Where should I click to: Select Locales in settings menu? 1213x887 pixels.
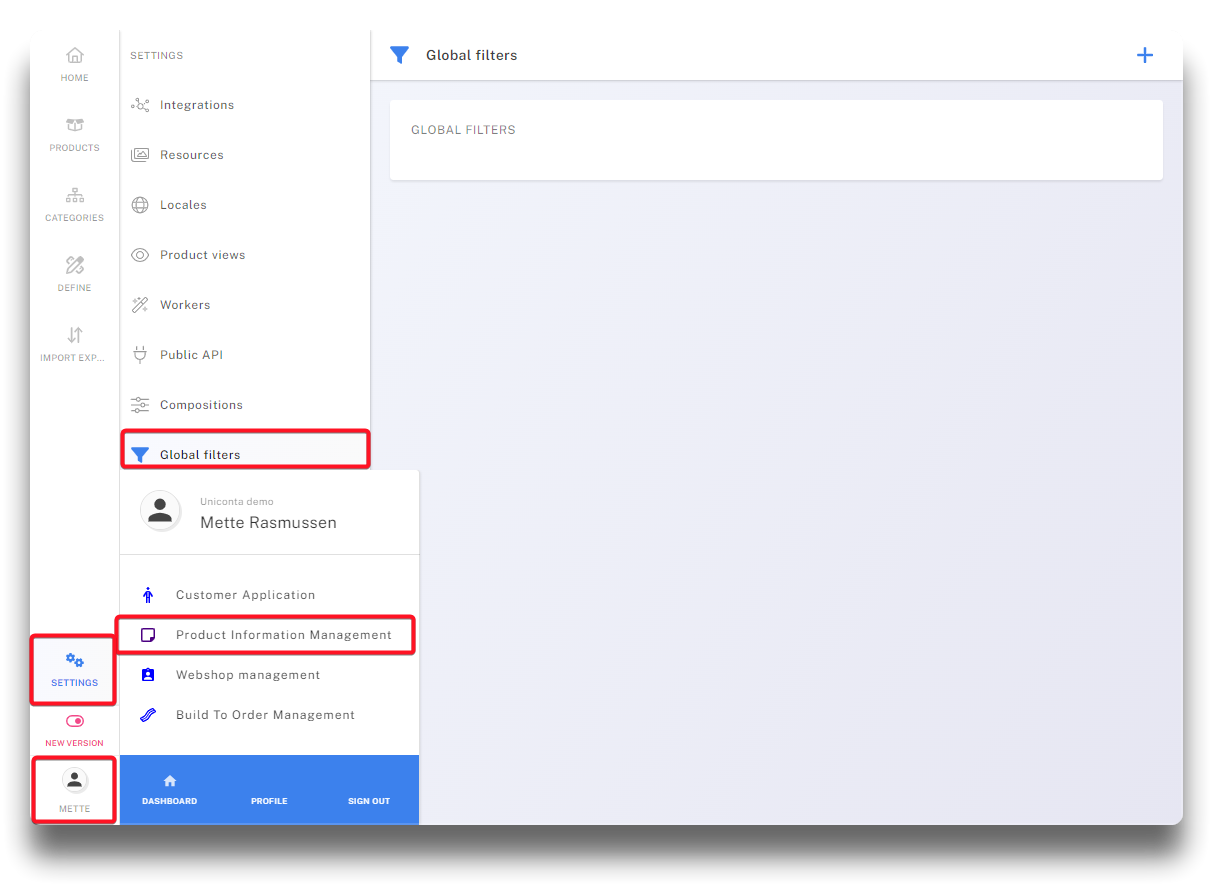[183, 205]
